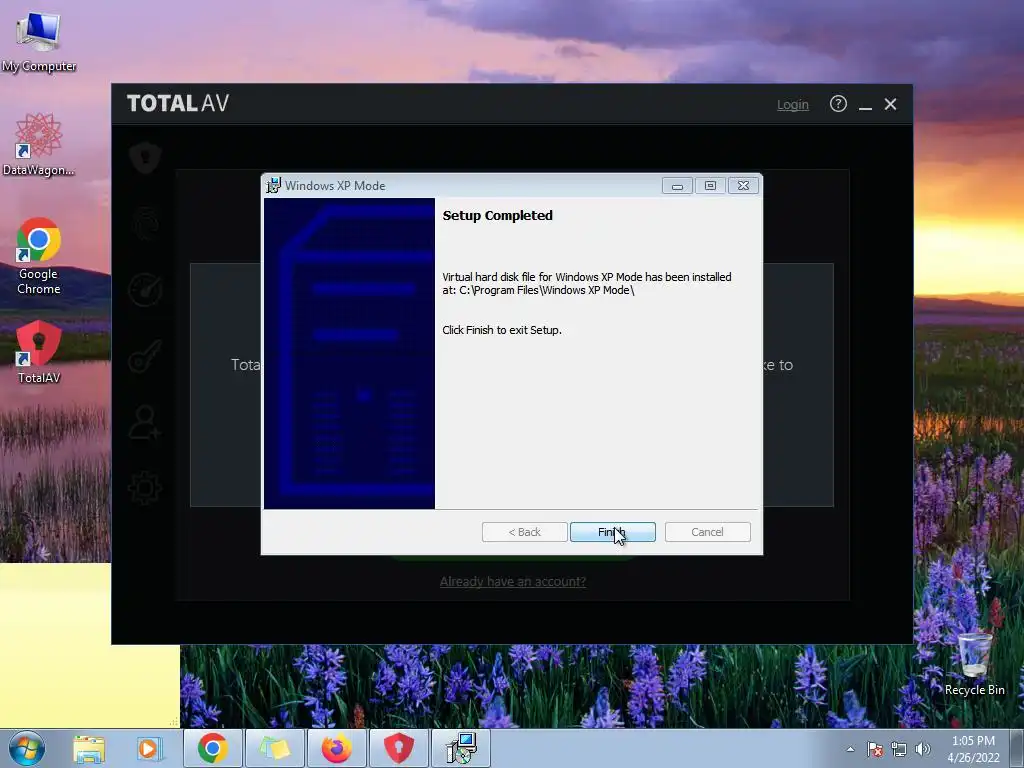Image resolution: width=1024 pixels, height=768 pixels.
Task: Open TotalAV settings gear sidebar icon
Action: (145, 488)
